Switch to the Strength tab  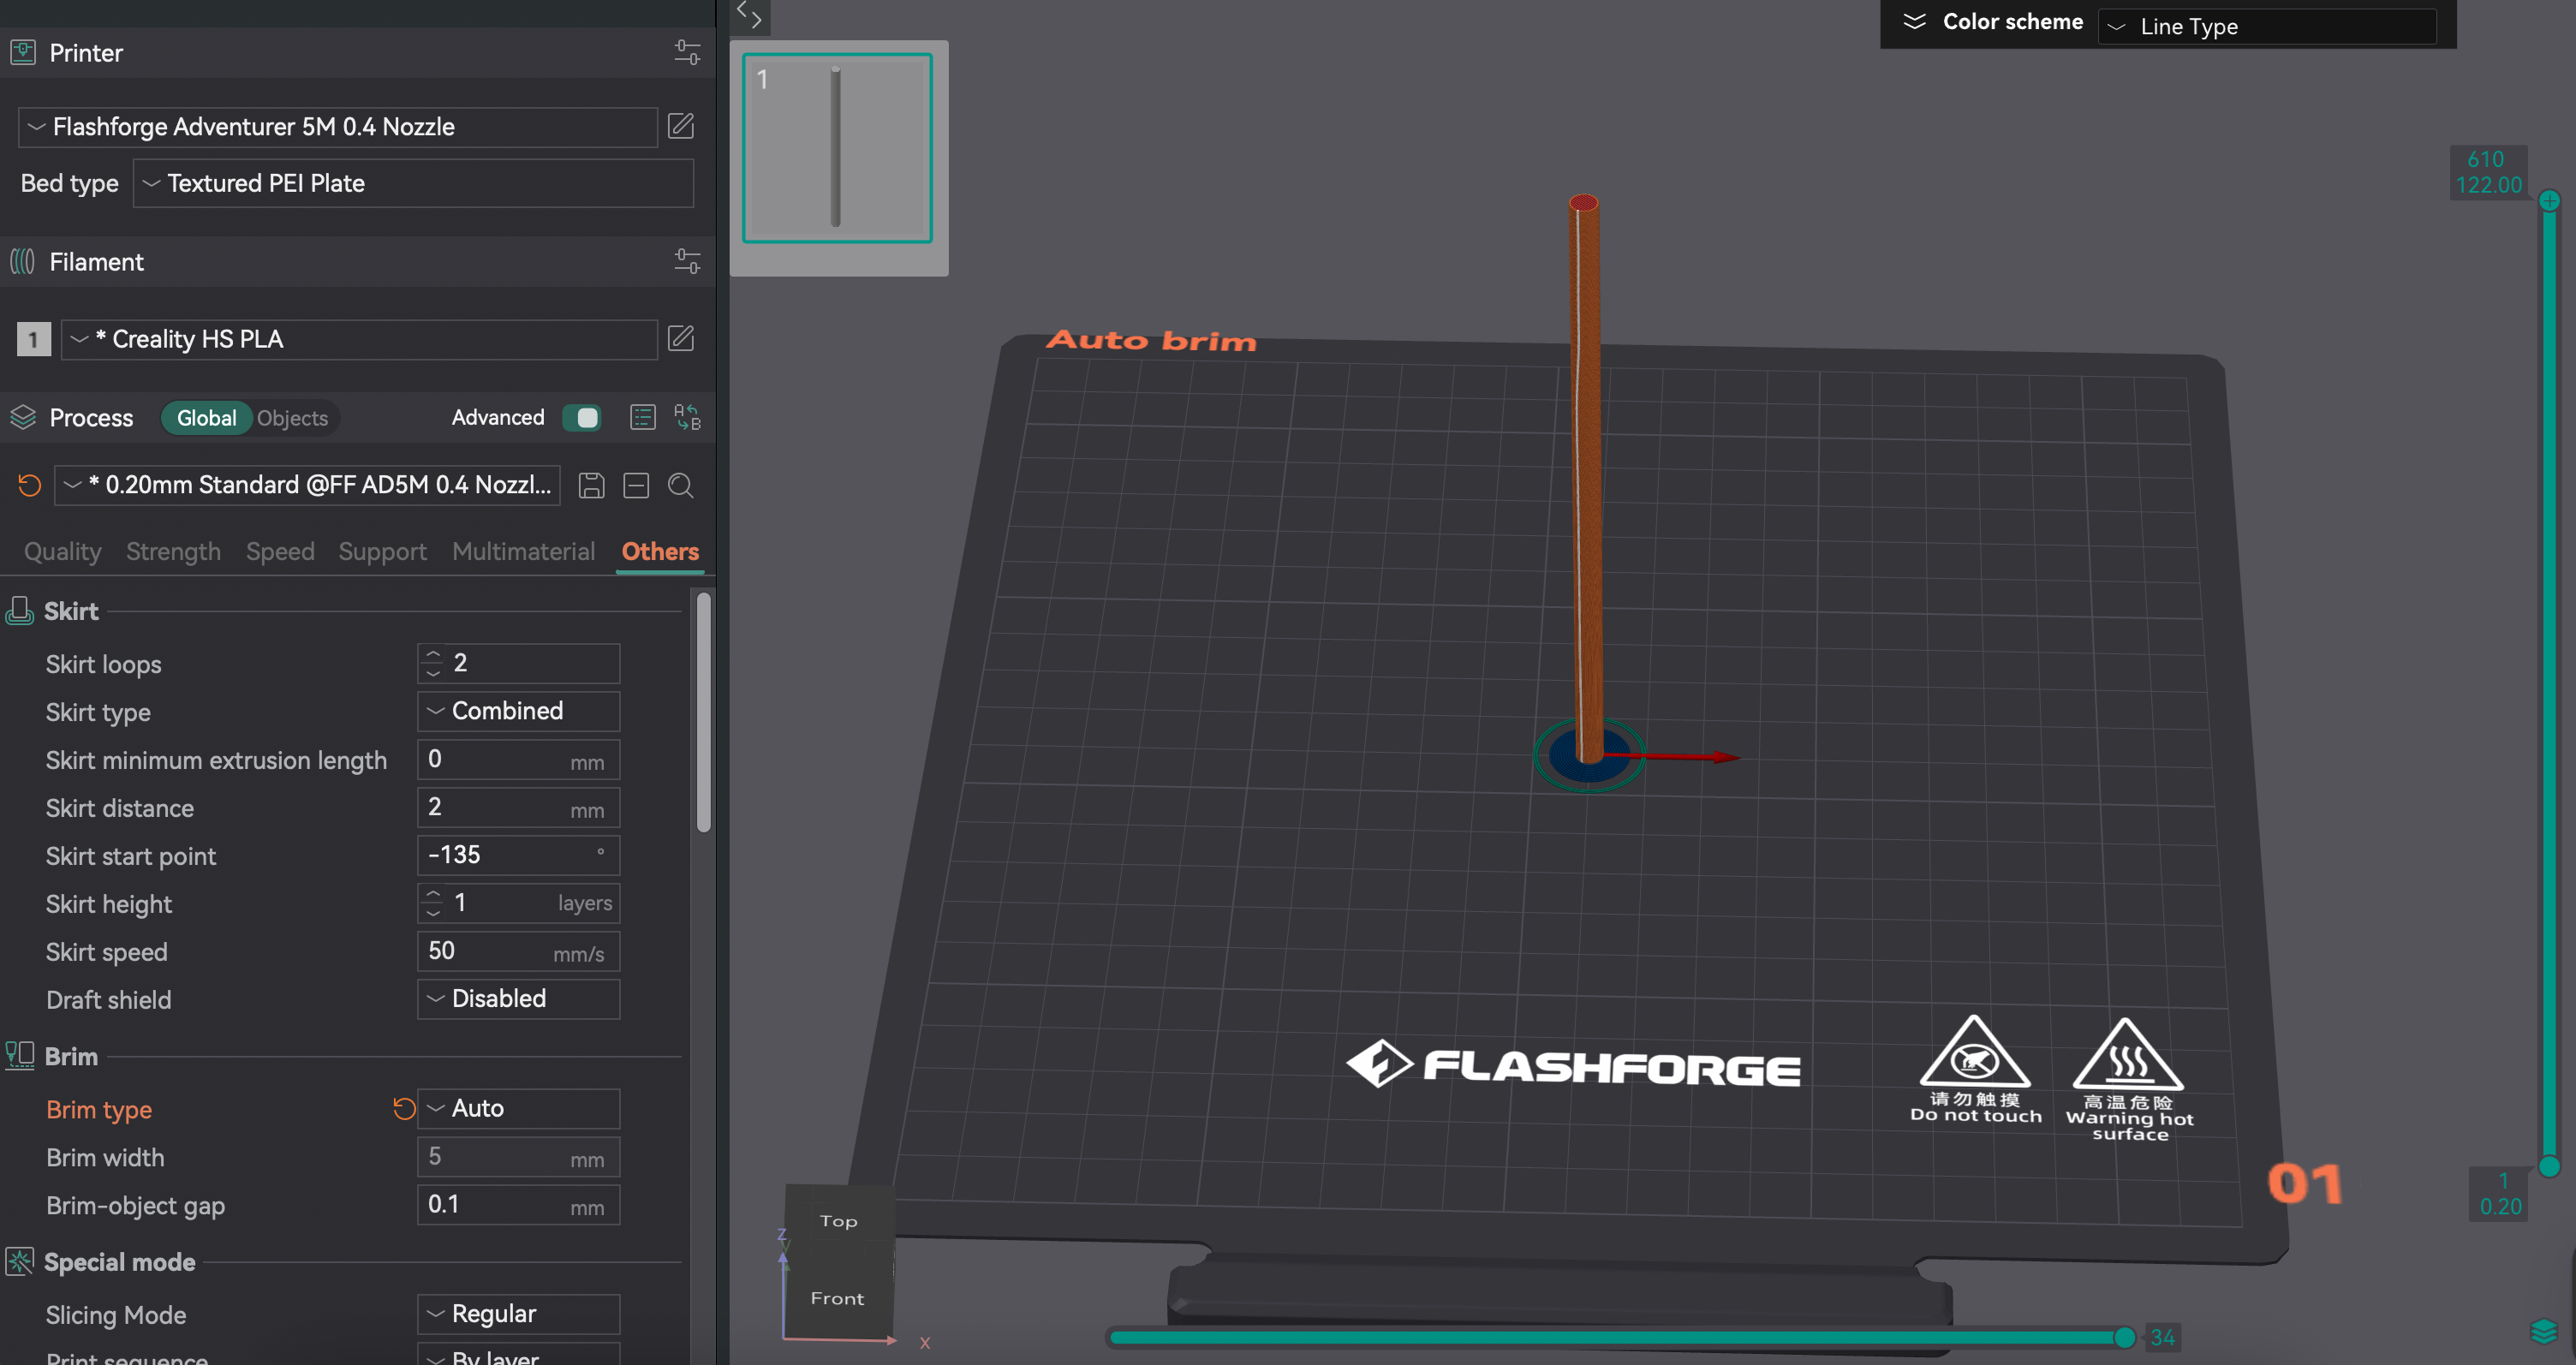pos(173,551)
